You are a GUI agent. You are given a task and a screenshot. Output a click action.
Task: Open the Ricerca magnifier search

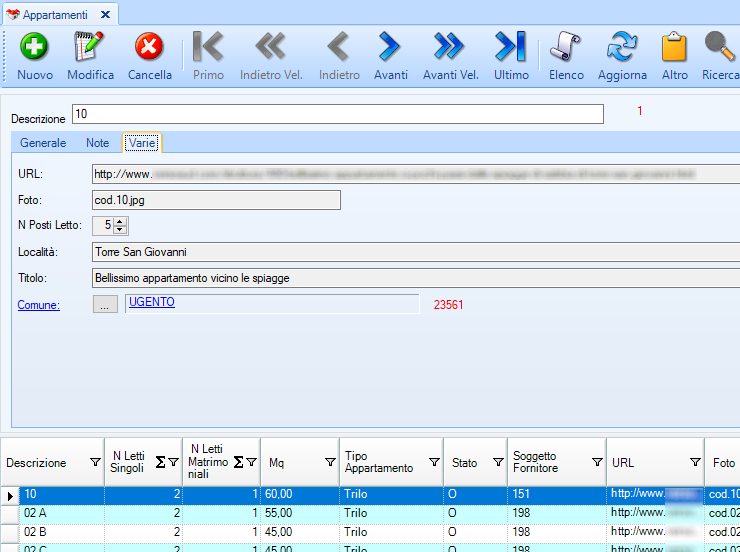(719, 47)
